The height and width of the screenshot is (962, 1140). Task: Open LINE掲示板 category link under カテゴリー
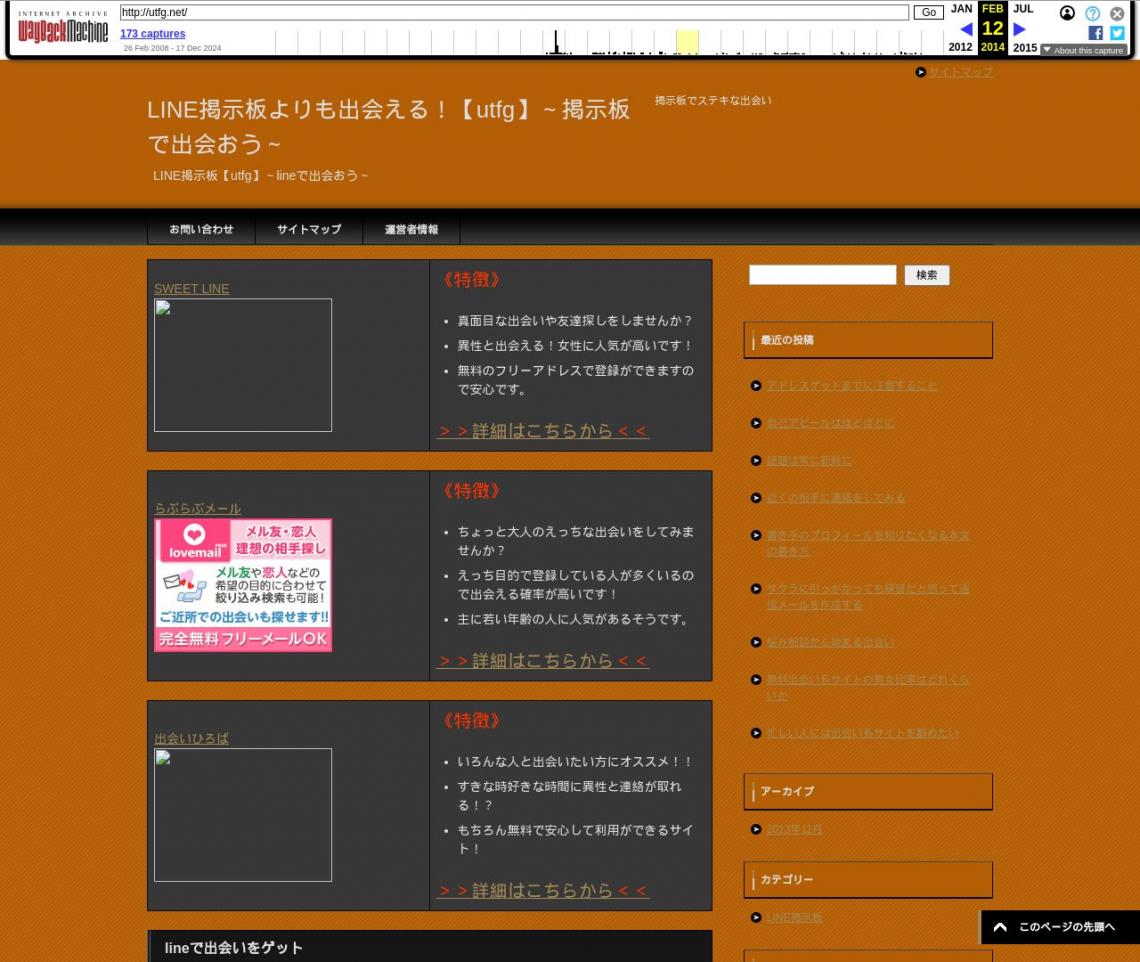pos(794,918)
